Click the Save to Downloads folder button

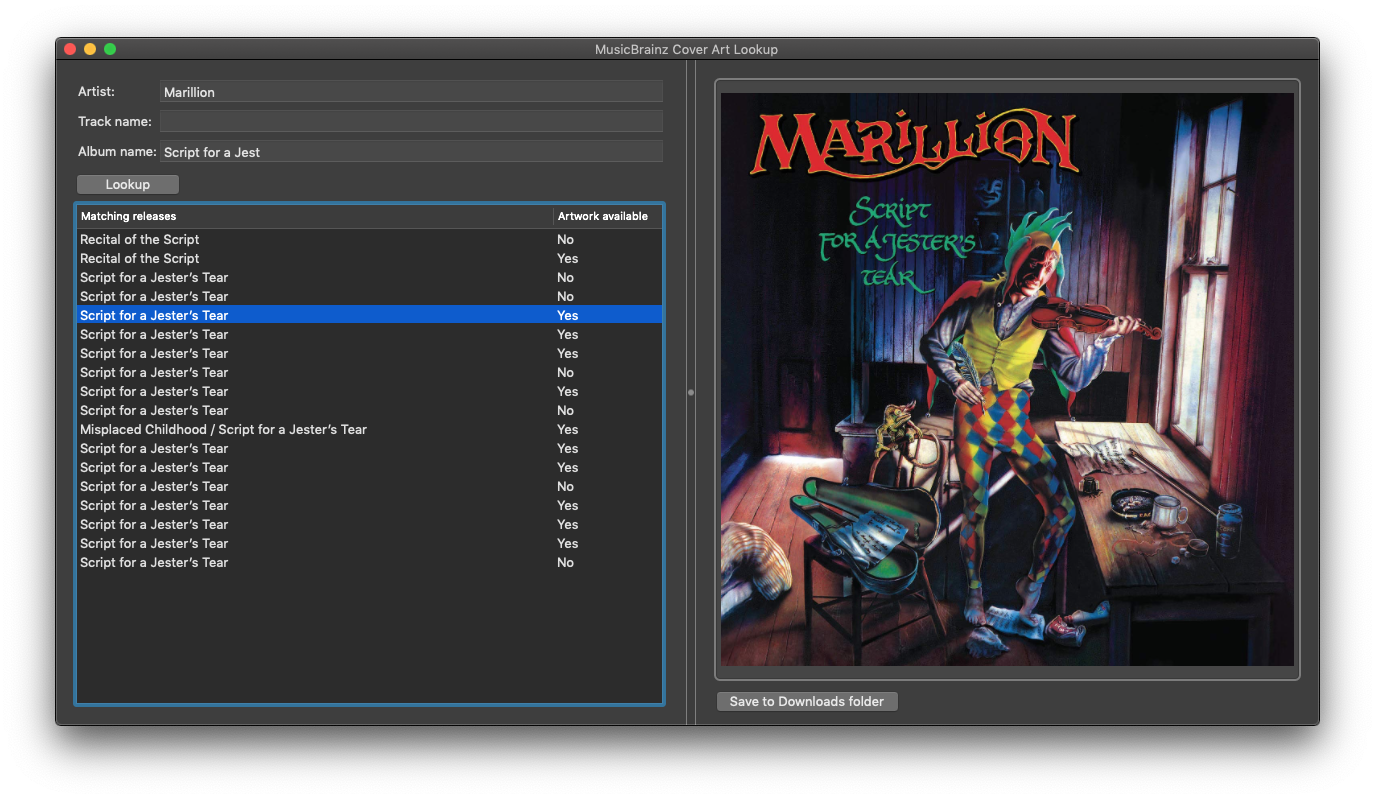click(806, 701)
